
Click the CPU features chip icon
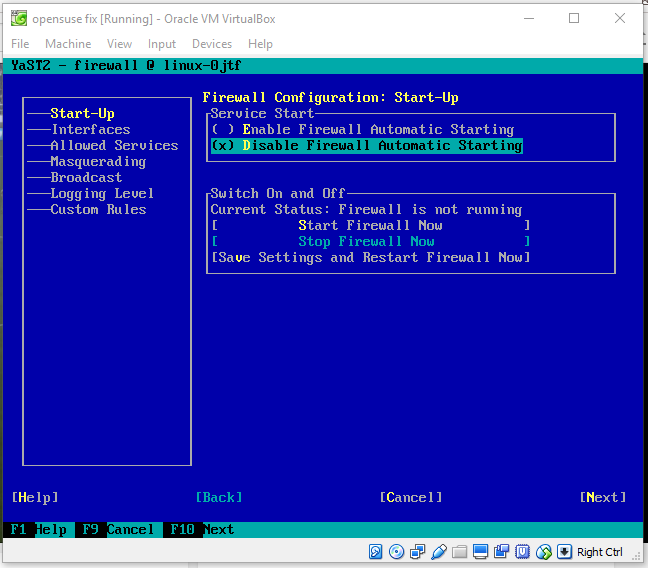click(x=523, y=551)
